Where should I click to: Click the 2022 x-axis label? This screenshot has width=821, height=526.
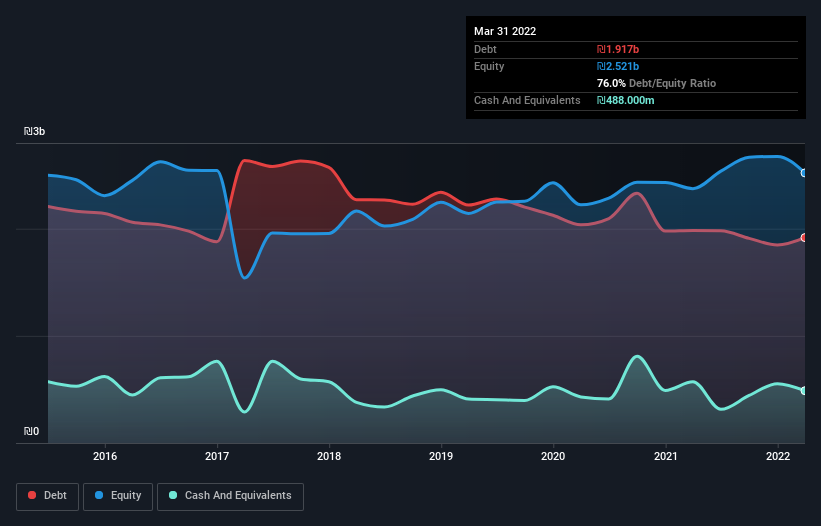[x=778, y=456]
